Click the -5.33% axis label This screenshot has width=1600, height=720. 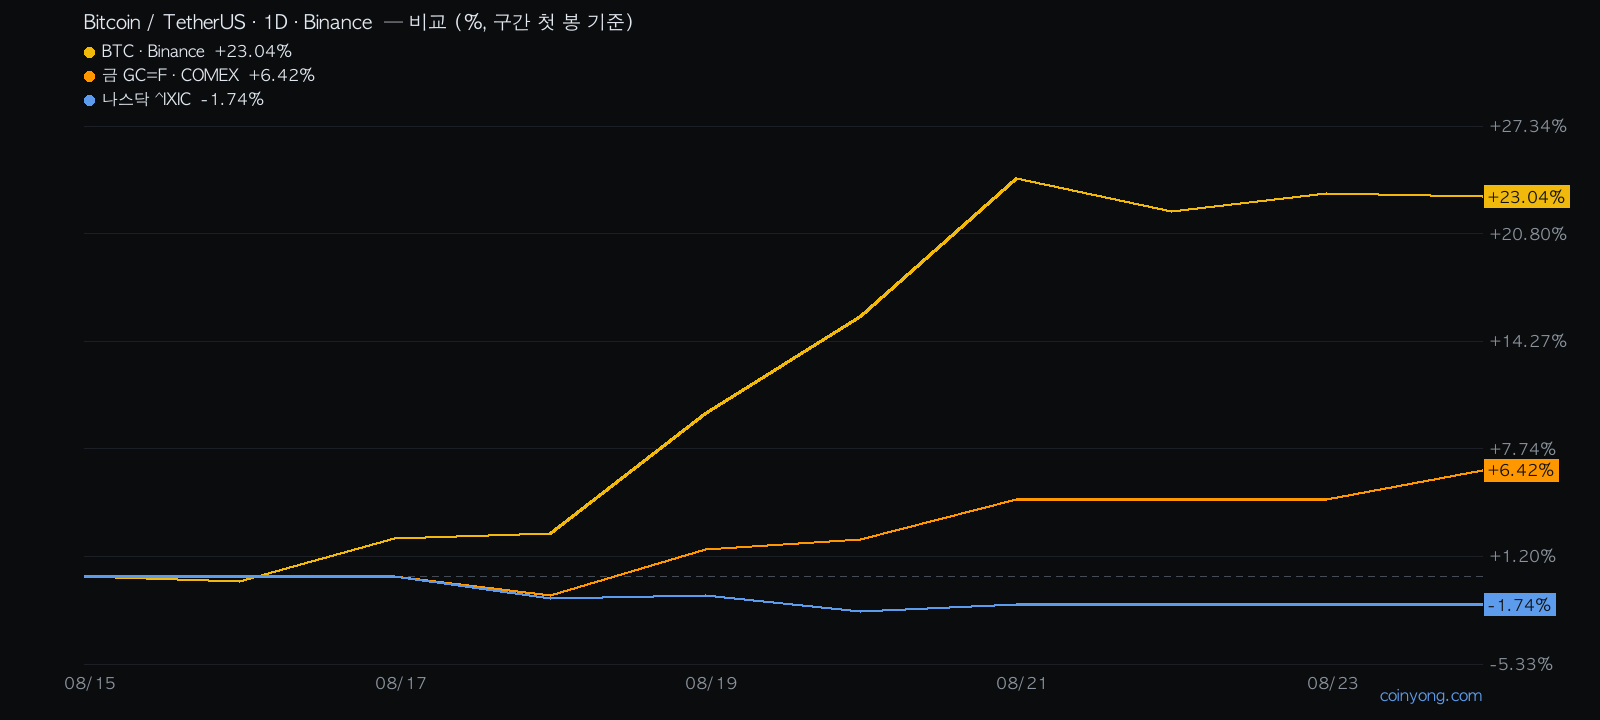(1521, 664)
